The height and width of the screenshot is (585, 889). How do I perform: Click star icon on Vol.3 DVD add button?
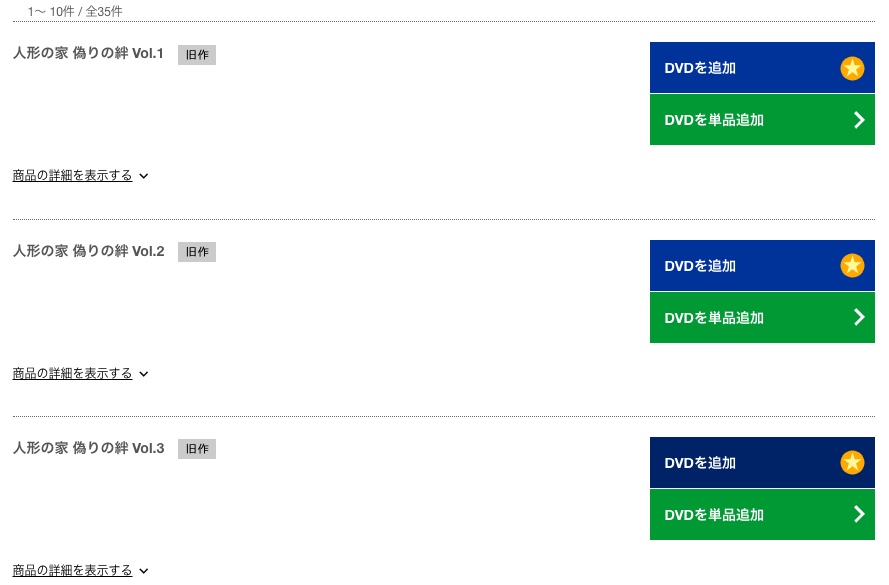pos(852,463)
